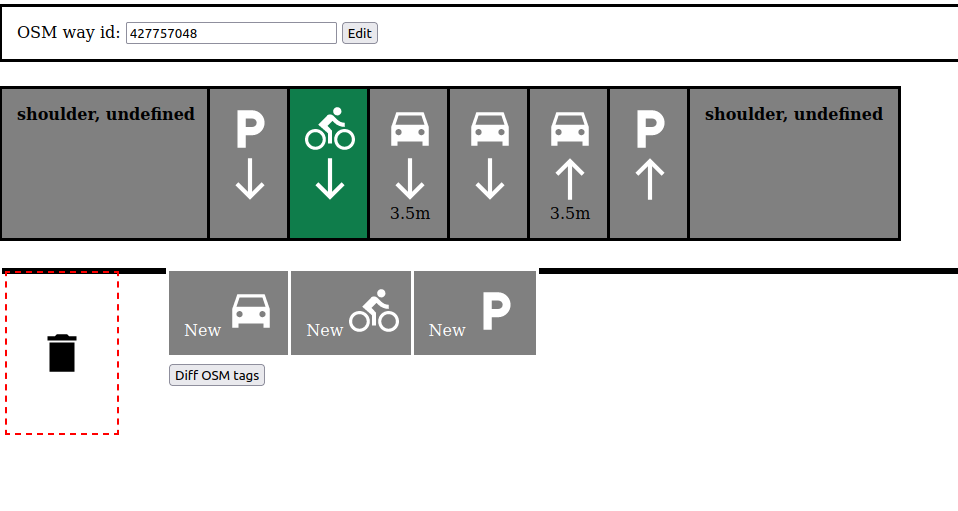Click the right shoulder, undefined card
Viewport: 958px width, 511px height.
coord(794,163)
